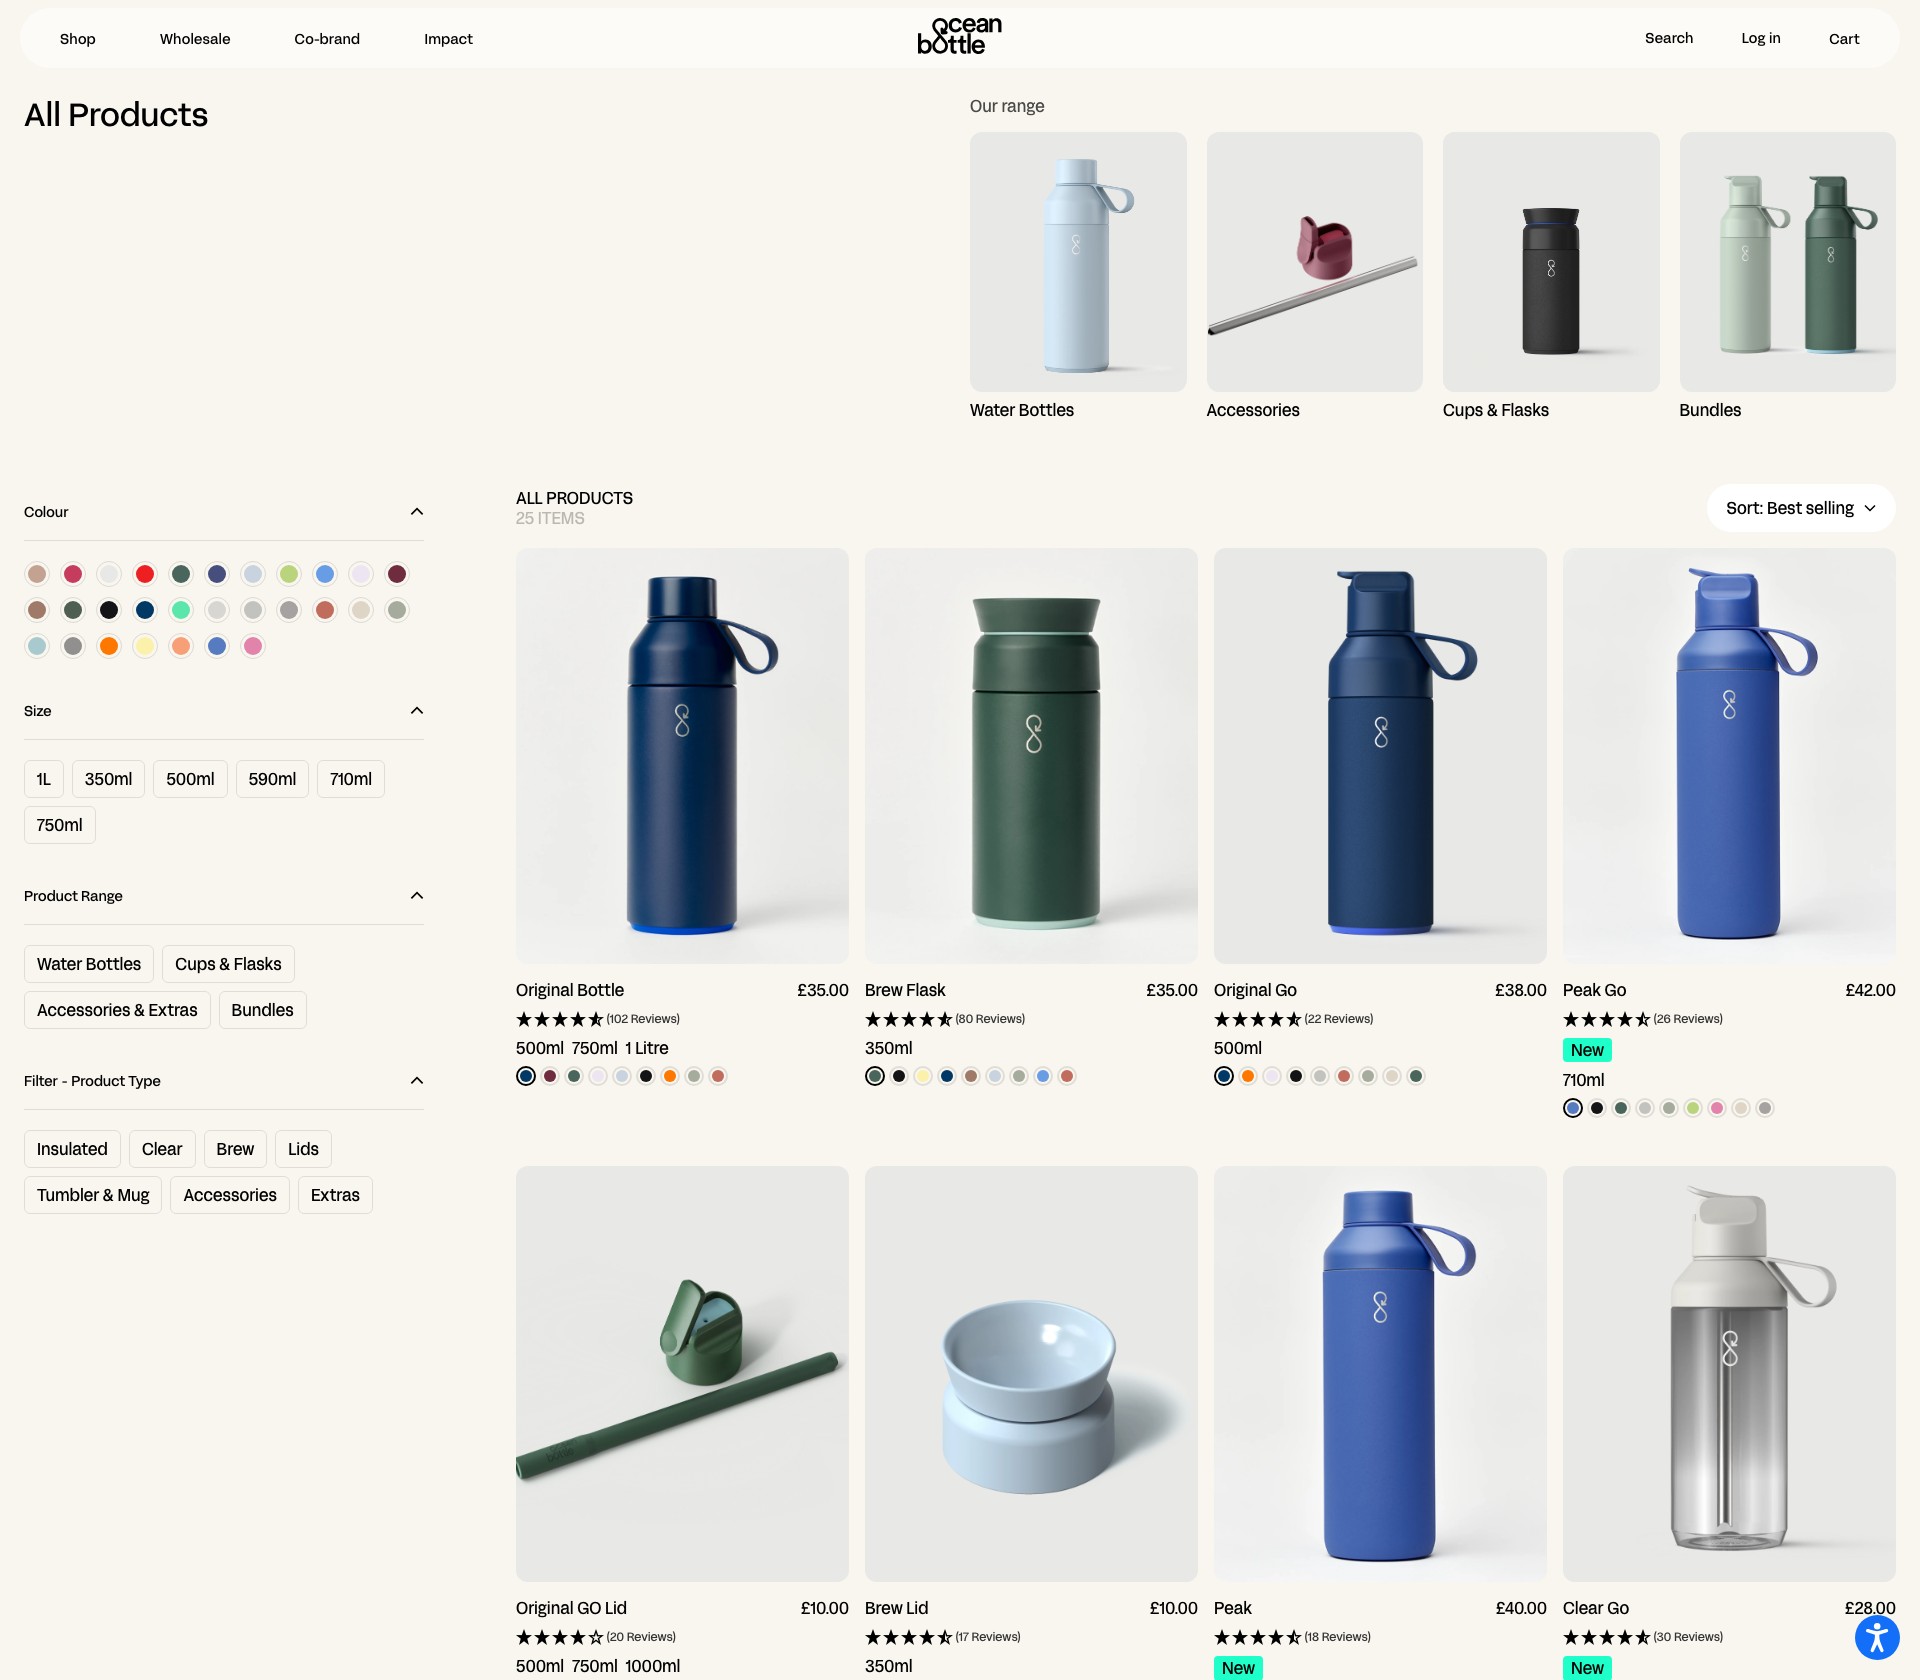Viewport: 1920px width, 1680px height.
Task: Select 1 Litre size under Original Bottle
Action: [x=647, y=1048]
